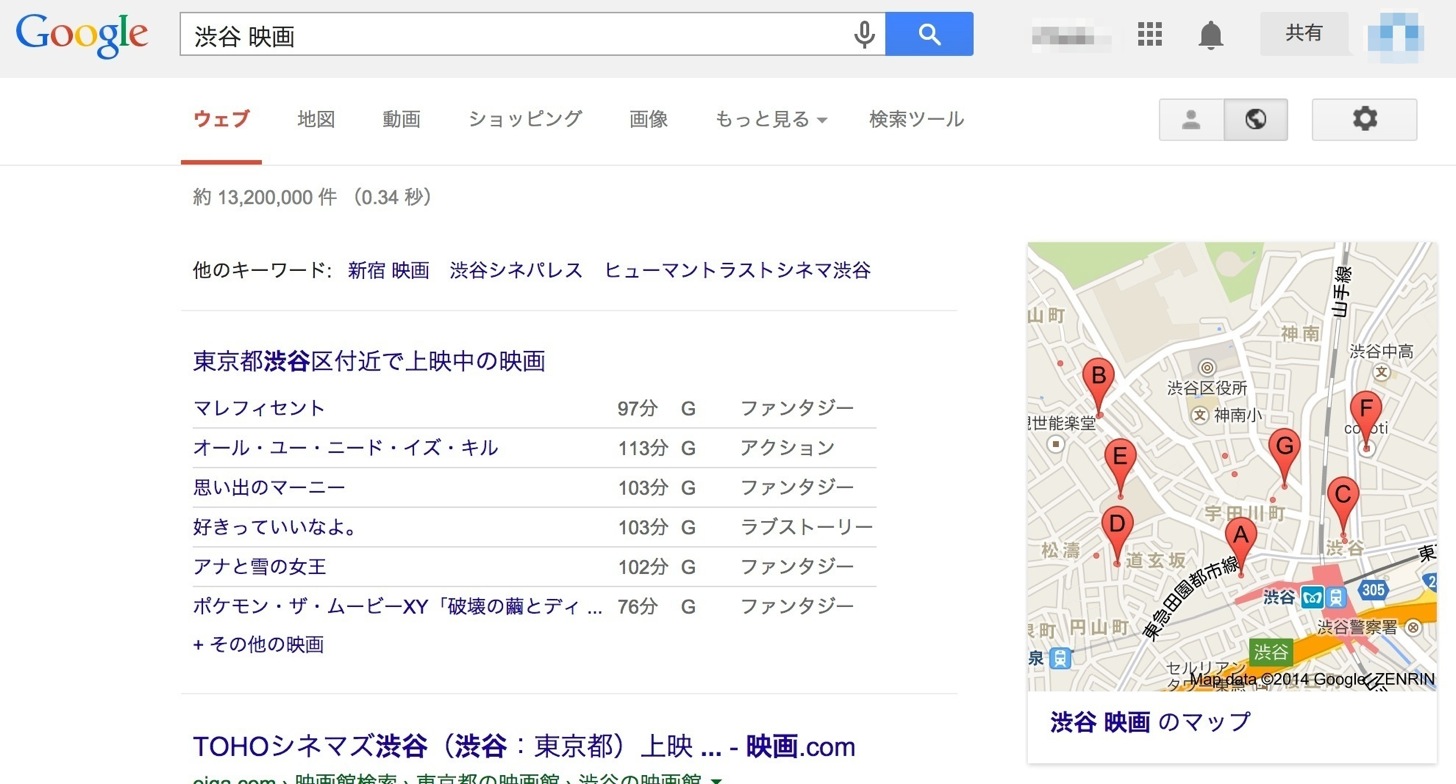Viewport: 1456px width, 784px height.
Task: Open the settings gear button
Action: point(1364,119)
